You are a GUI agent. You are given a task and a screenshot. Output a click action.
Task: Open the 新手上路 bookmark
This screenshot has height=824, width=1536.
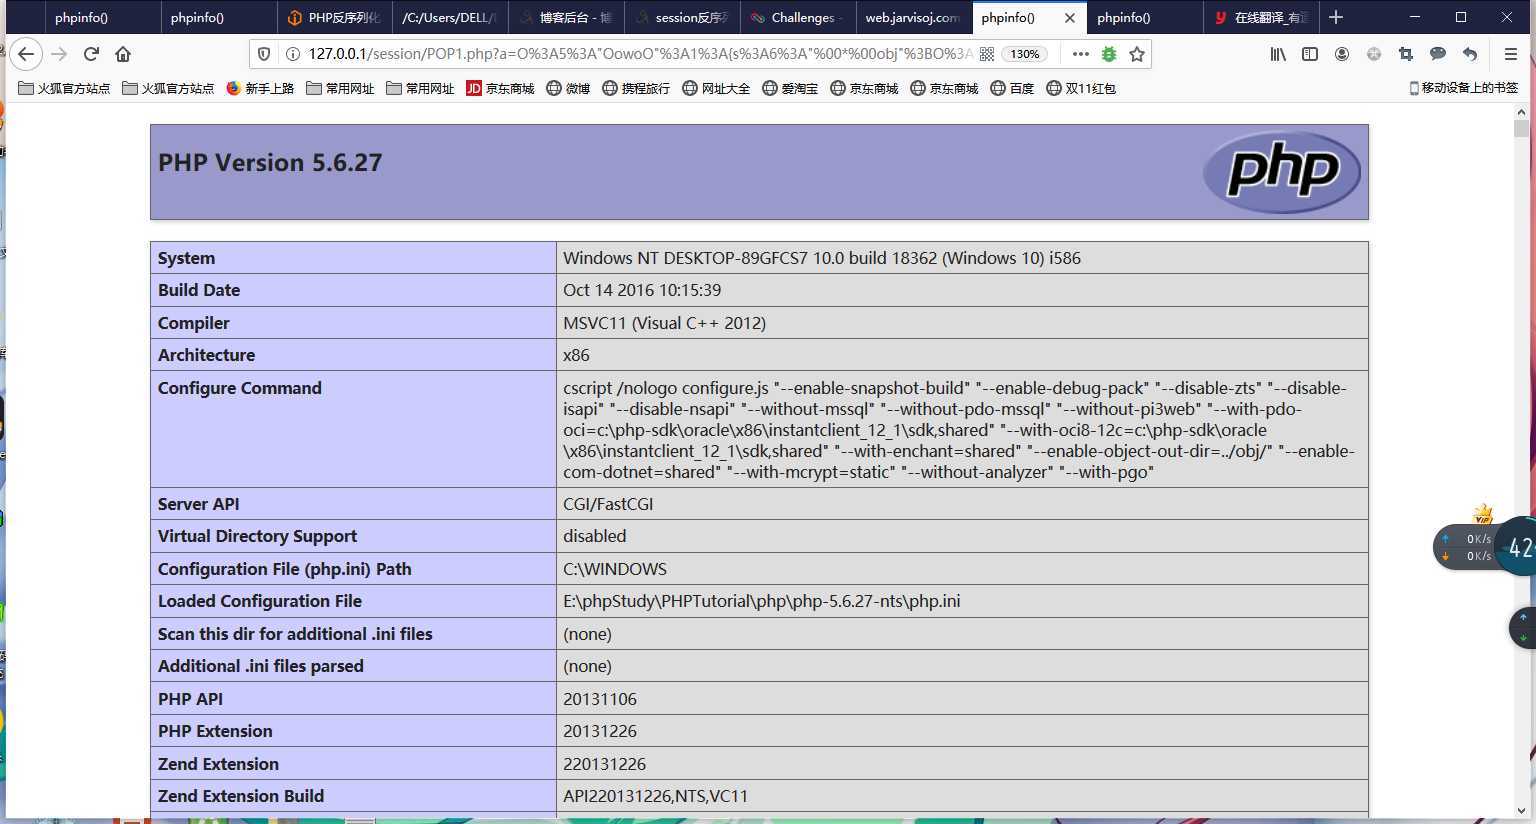pos(260,88)
